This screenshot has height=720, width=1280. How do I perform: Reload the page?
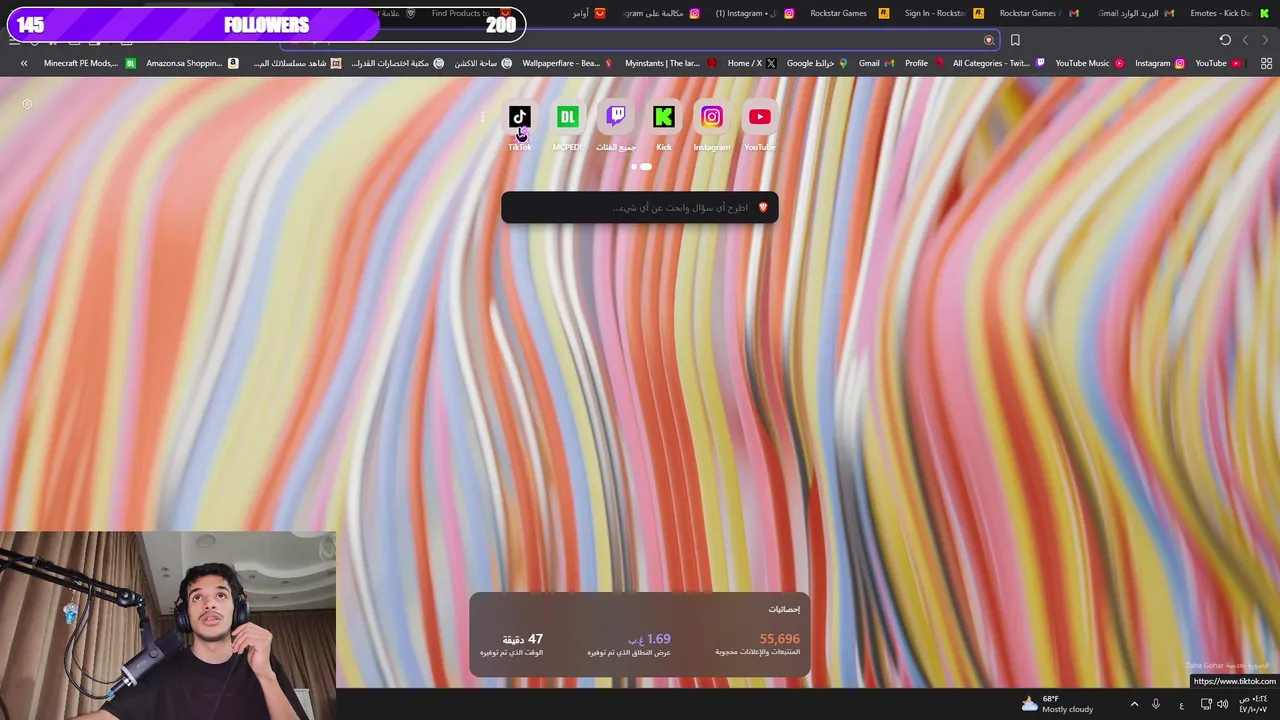(1225, 40)
